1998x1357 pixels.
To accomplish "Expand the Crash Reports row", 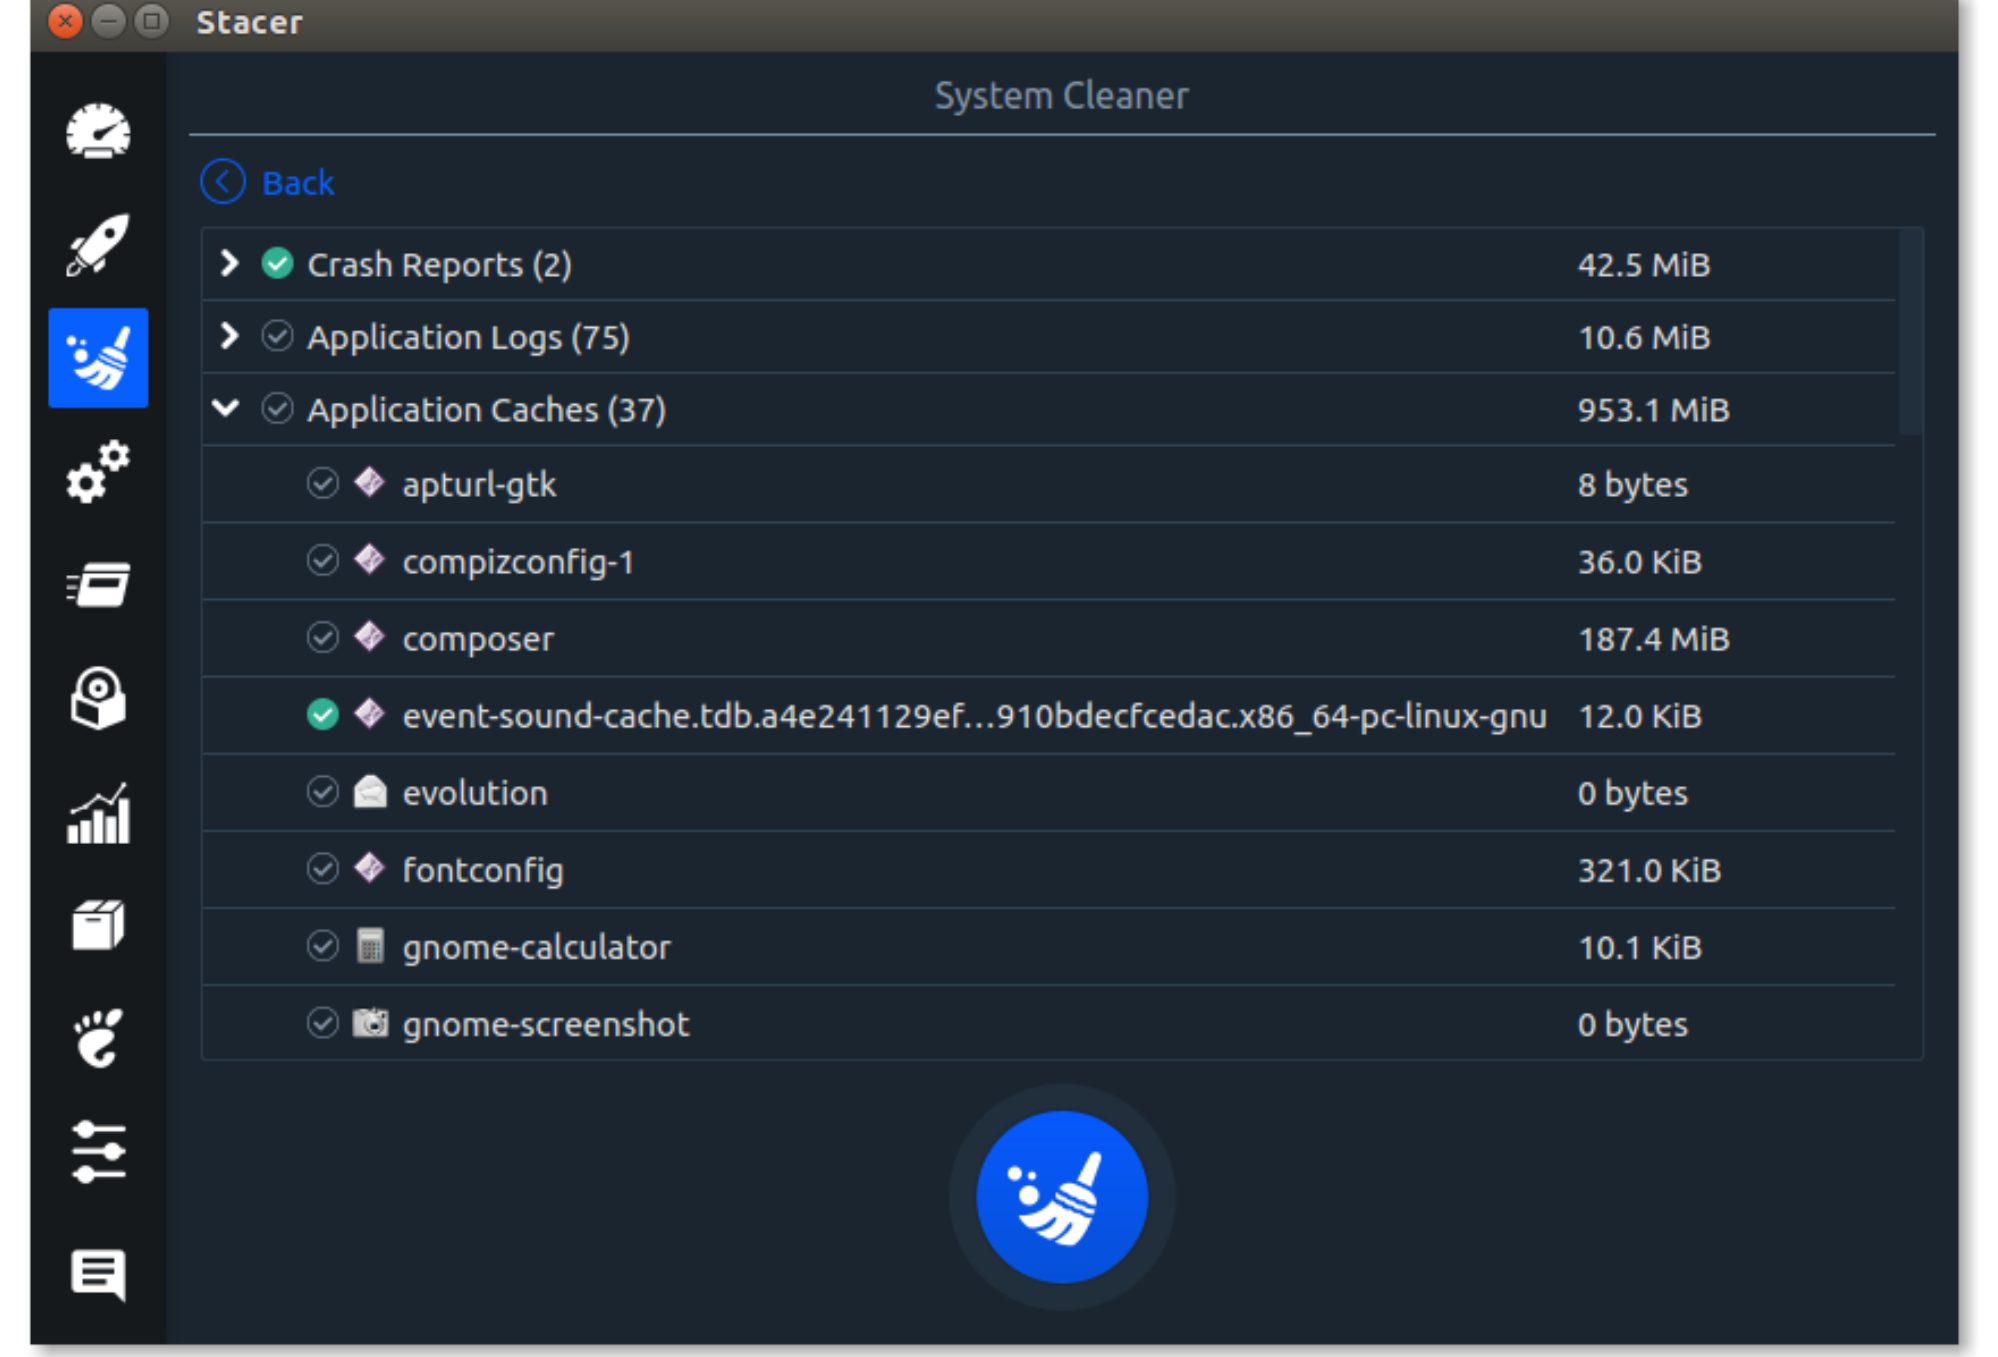I will [x=229, y=263].
